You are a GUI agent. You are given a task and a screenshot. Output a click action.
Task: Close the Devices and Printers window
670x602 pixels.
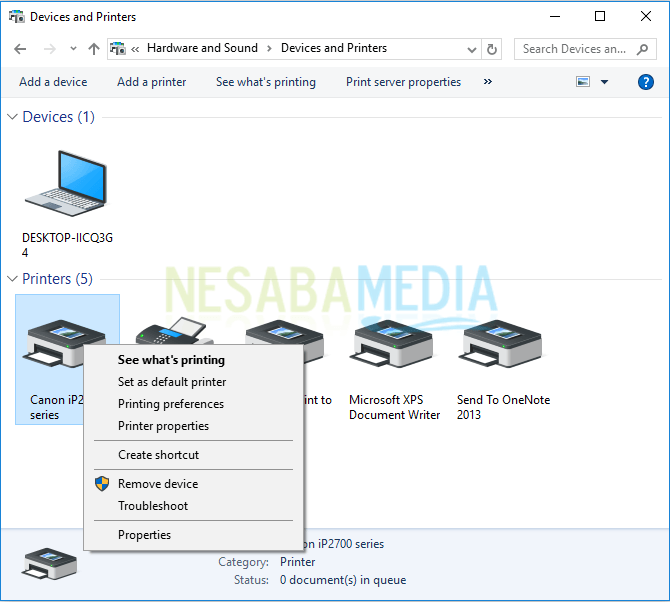[646, 16]
